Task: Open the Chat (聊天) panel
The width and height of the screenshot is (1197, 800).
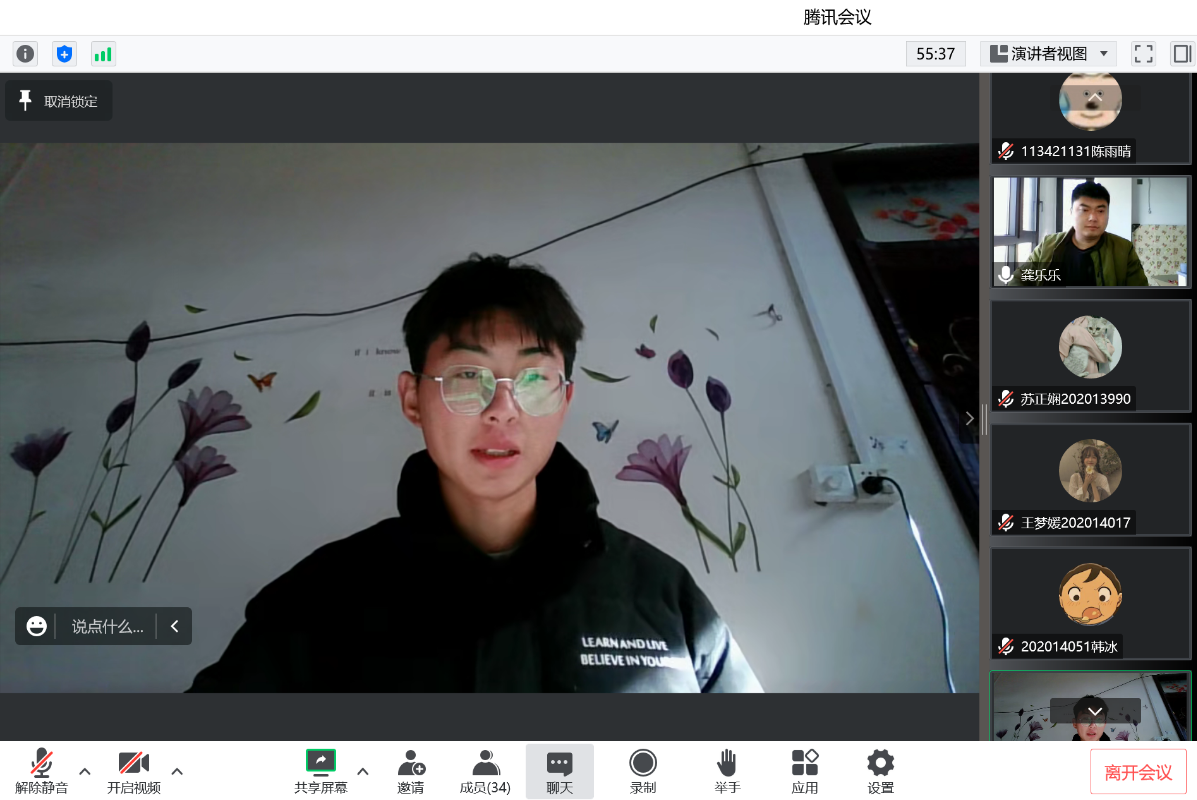Action: point(559,772)
